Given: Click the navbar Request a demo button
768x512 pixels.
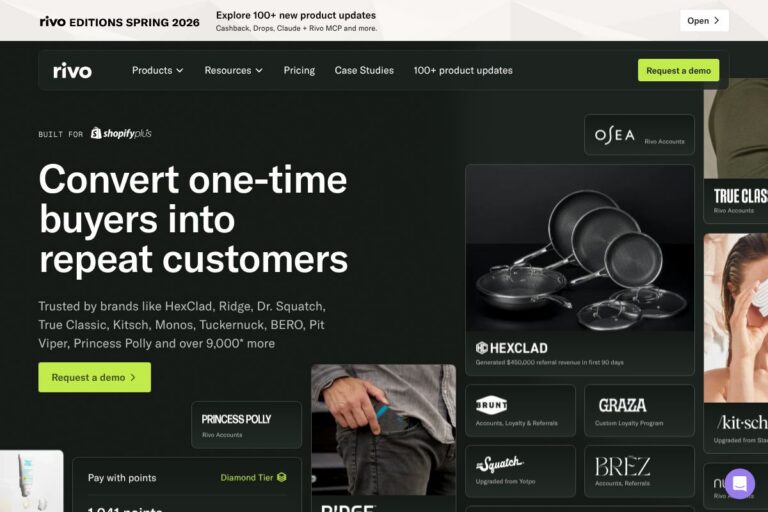Looking at the screenshot, I should point(678,71).
